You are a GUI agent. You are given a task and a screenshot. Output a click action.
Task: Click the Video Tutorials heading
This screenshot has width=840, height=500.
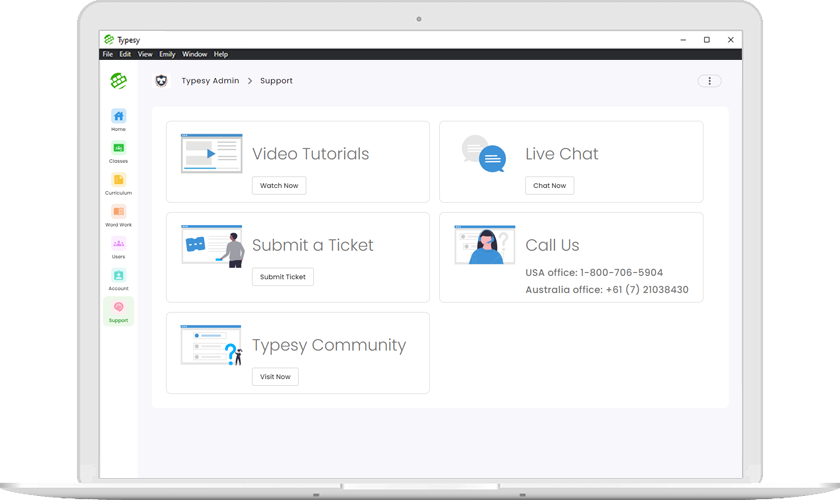(311, 154)
